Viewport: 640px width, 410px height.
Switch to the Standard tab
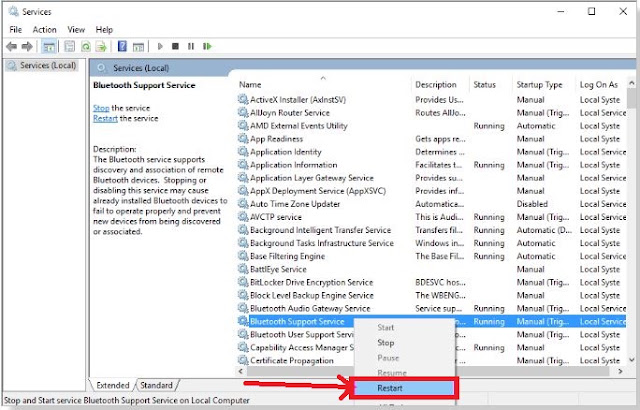tap(156, 385)
